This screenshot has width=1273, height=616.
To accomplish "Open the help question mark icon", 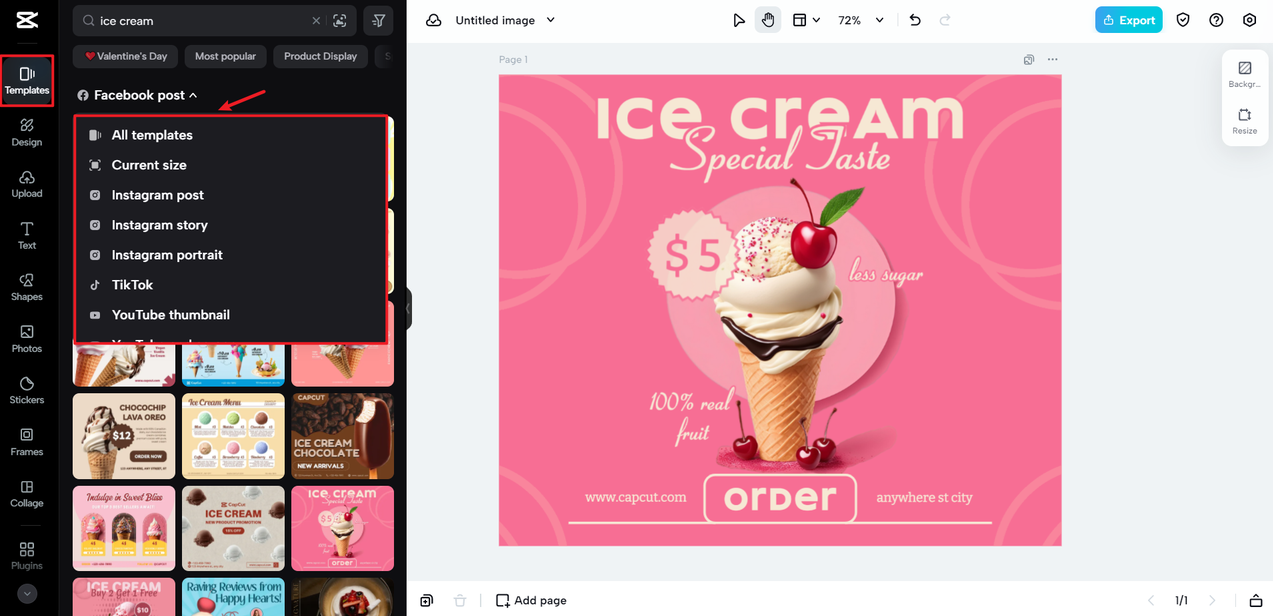I will coord(1216,20).
